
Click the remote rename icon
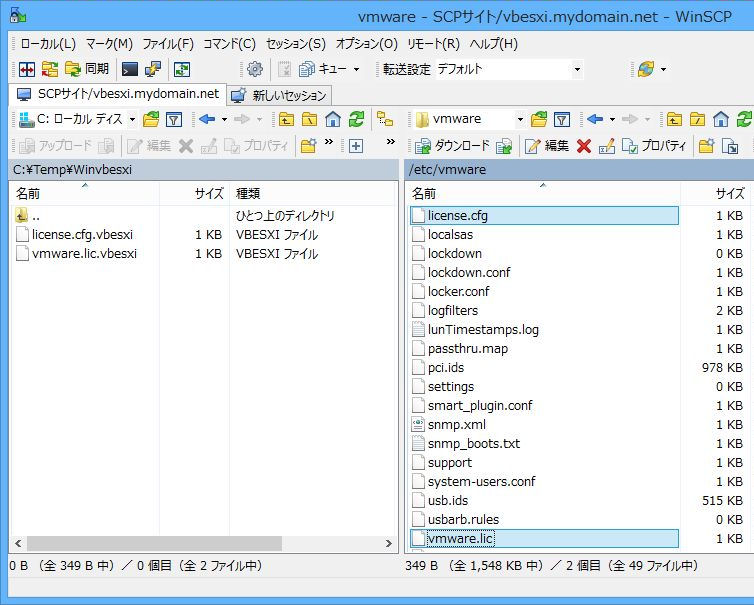pyautogui.click(x=607, y=146)
